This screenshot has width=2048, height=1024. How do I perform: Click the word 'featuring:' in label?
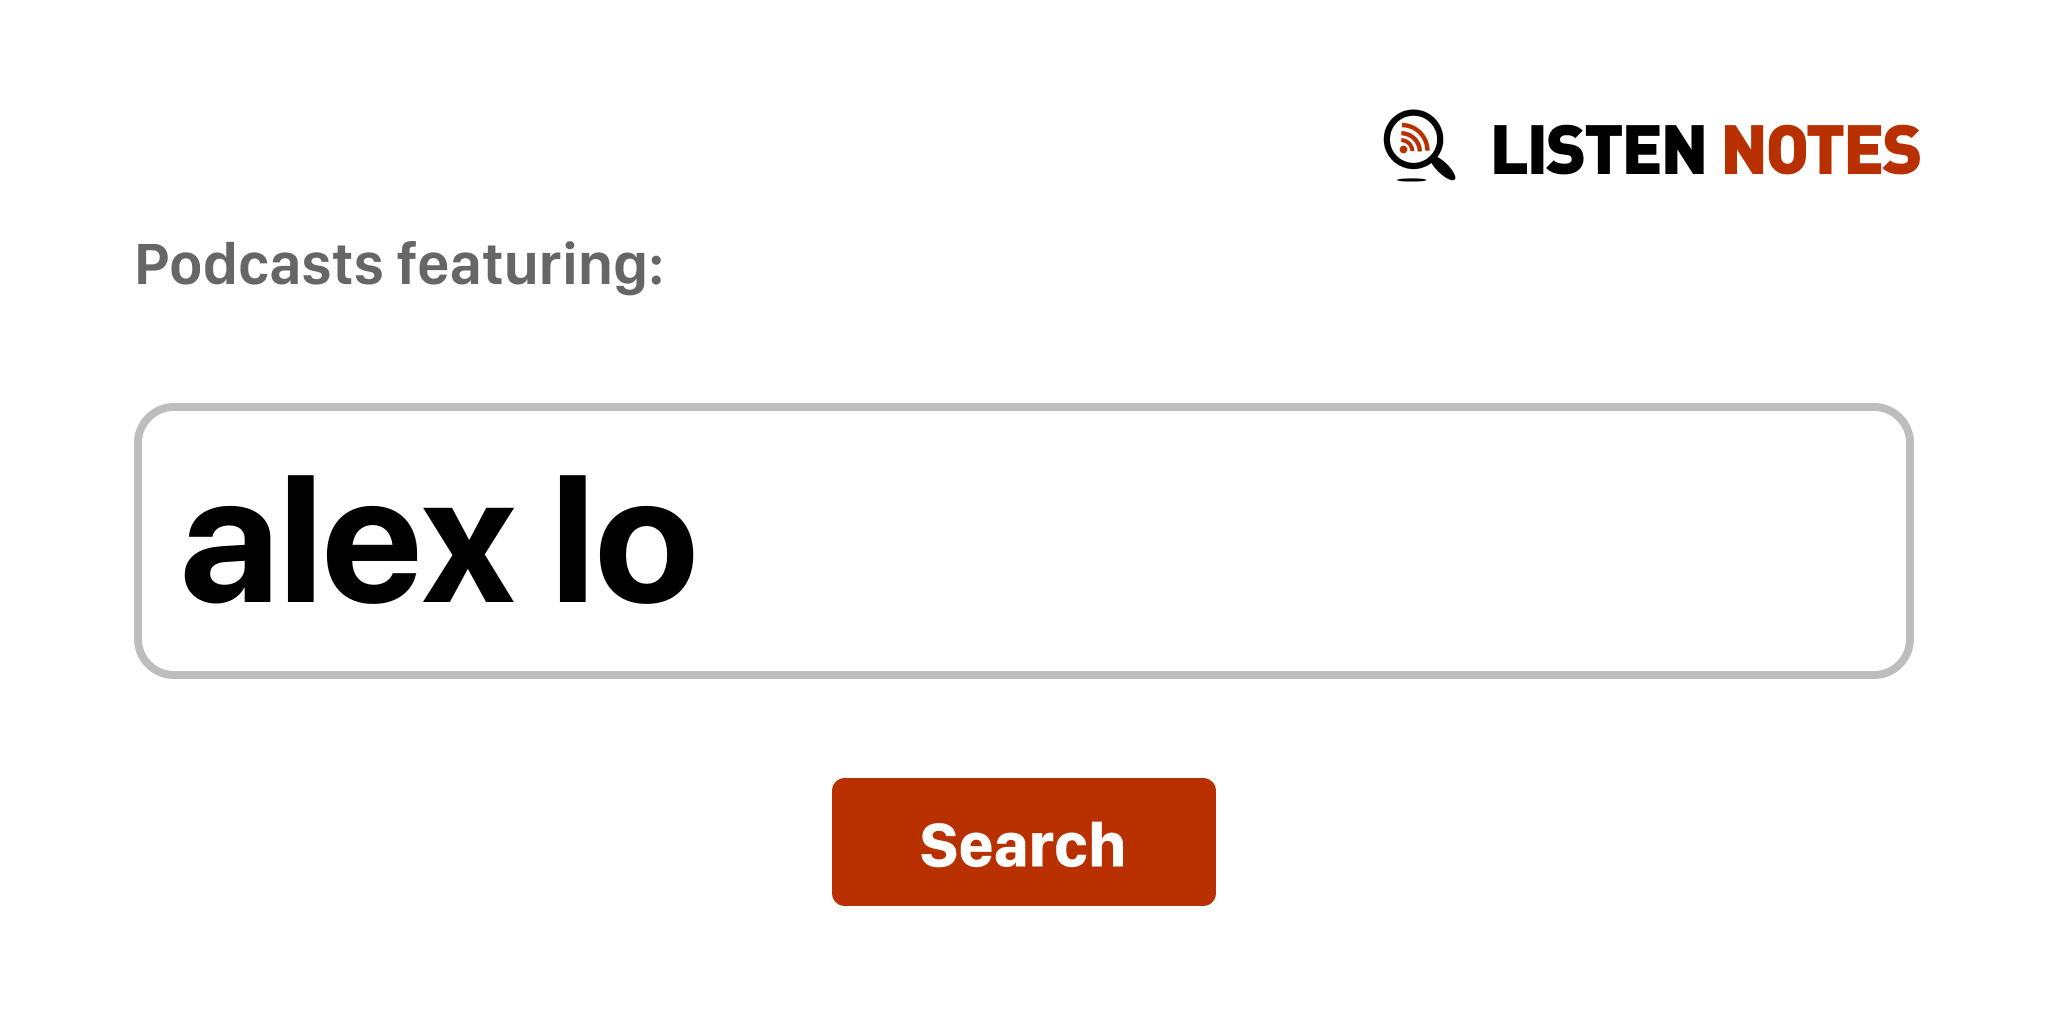click(530, 265)
